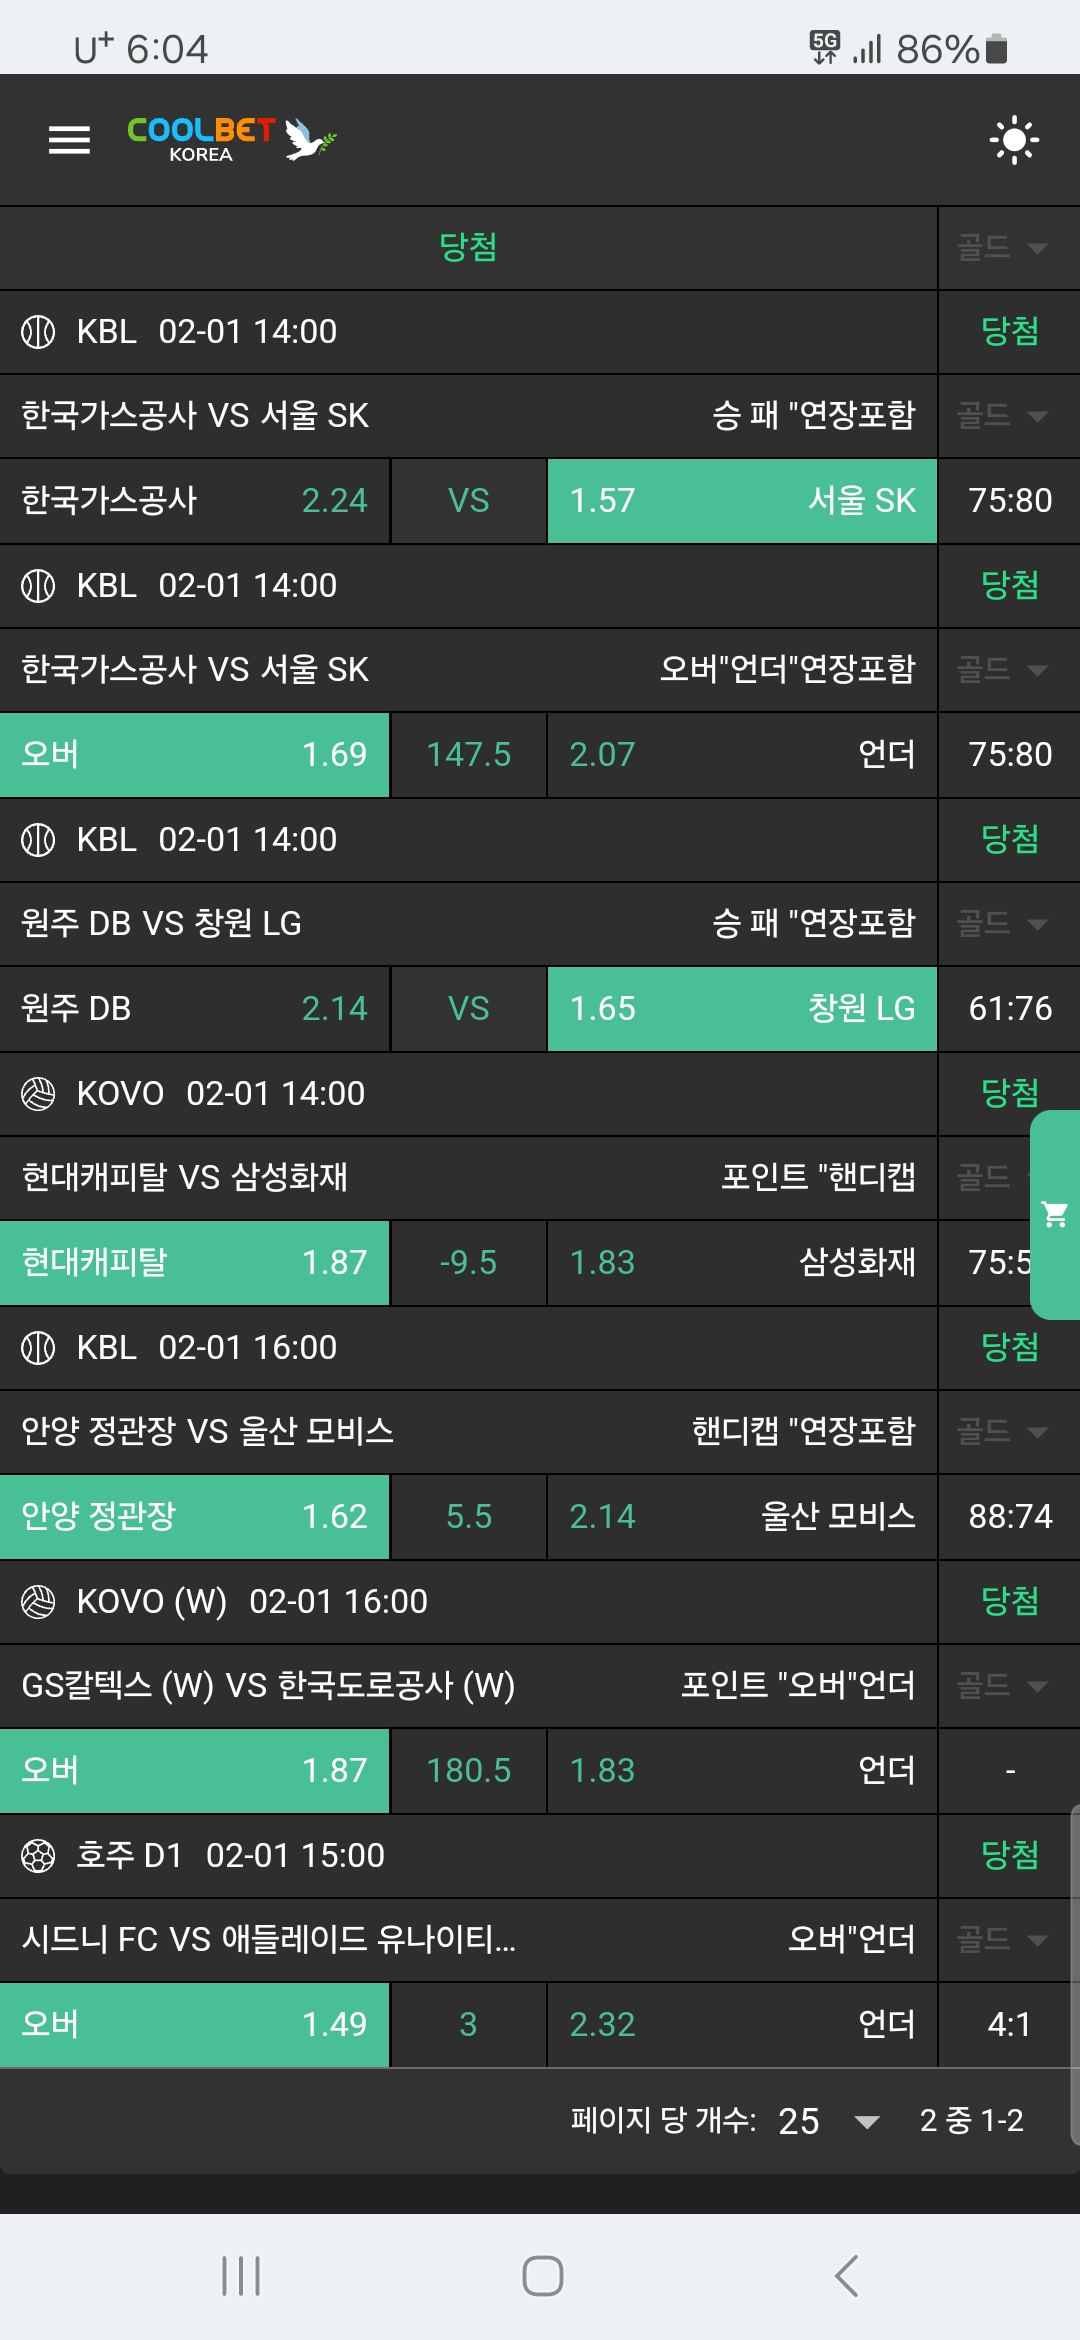
Task: Open the hamburger menu
Action: tap(69, 140)
